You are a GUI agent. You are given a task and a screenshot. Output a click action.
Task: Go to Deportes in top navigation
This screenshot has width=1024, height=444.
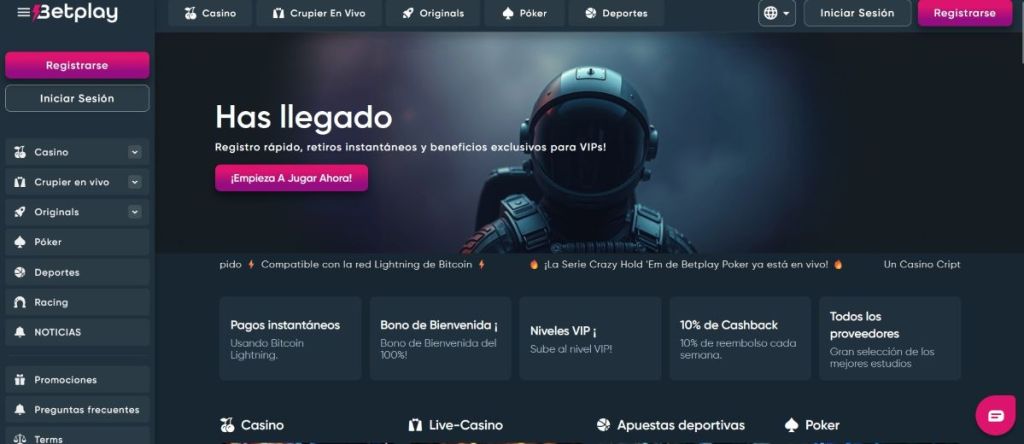(x=616, y=13)
